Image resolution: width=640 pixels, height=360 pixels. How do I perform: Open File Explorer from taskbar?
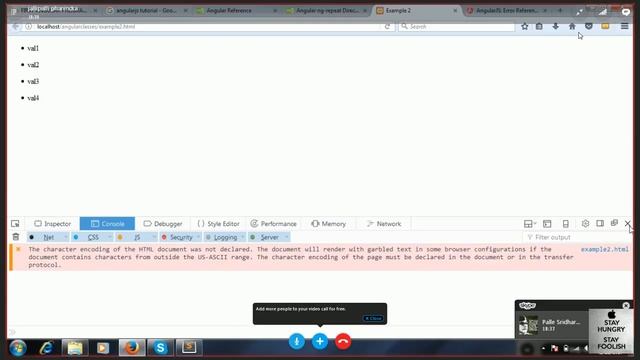75,348
